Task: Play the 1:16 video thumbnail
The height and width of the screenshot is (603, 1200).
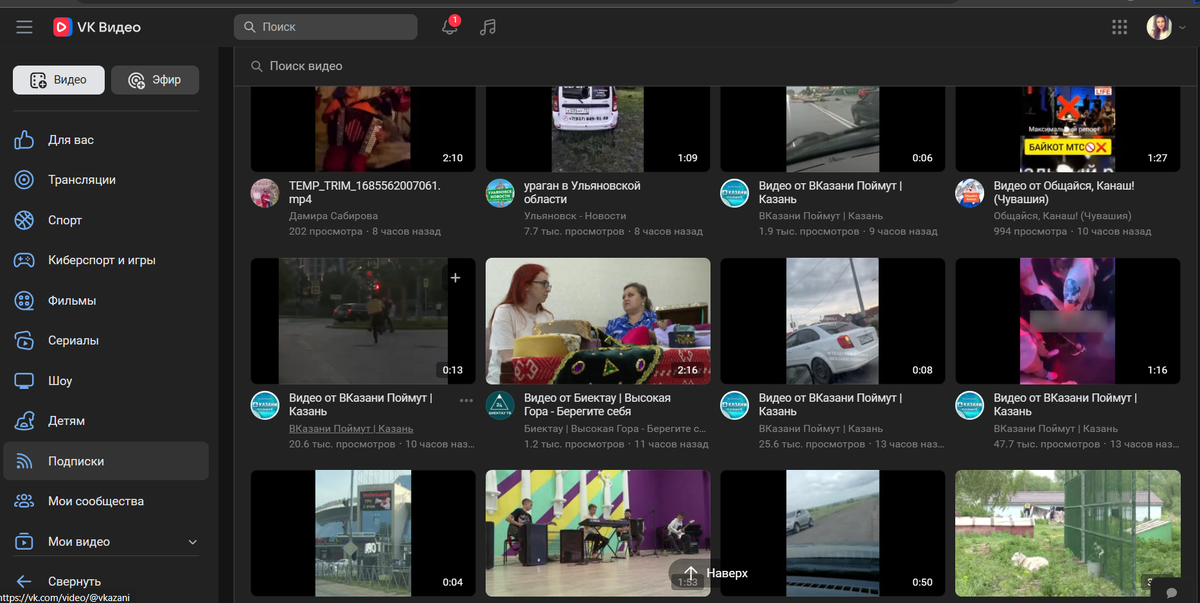Action: (1068, 321)
